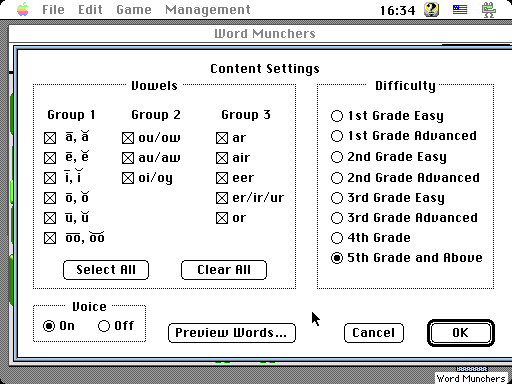Screen dimensions: 512x384
Task: Open the File menu
Action: tap(53, 10)
